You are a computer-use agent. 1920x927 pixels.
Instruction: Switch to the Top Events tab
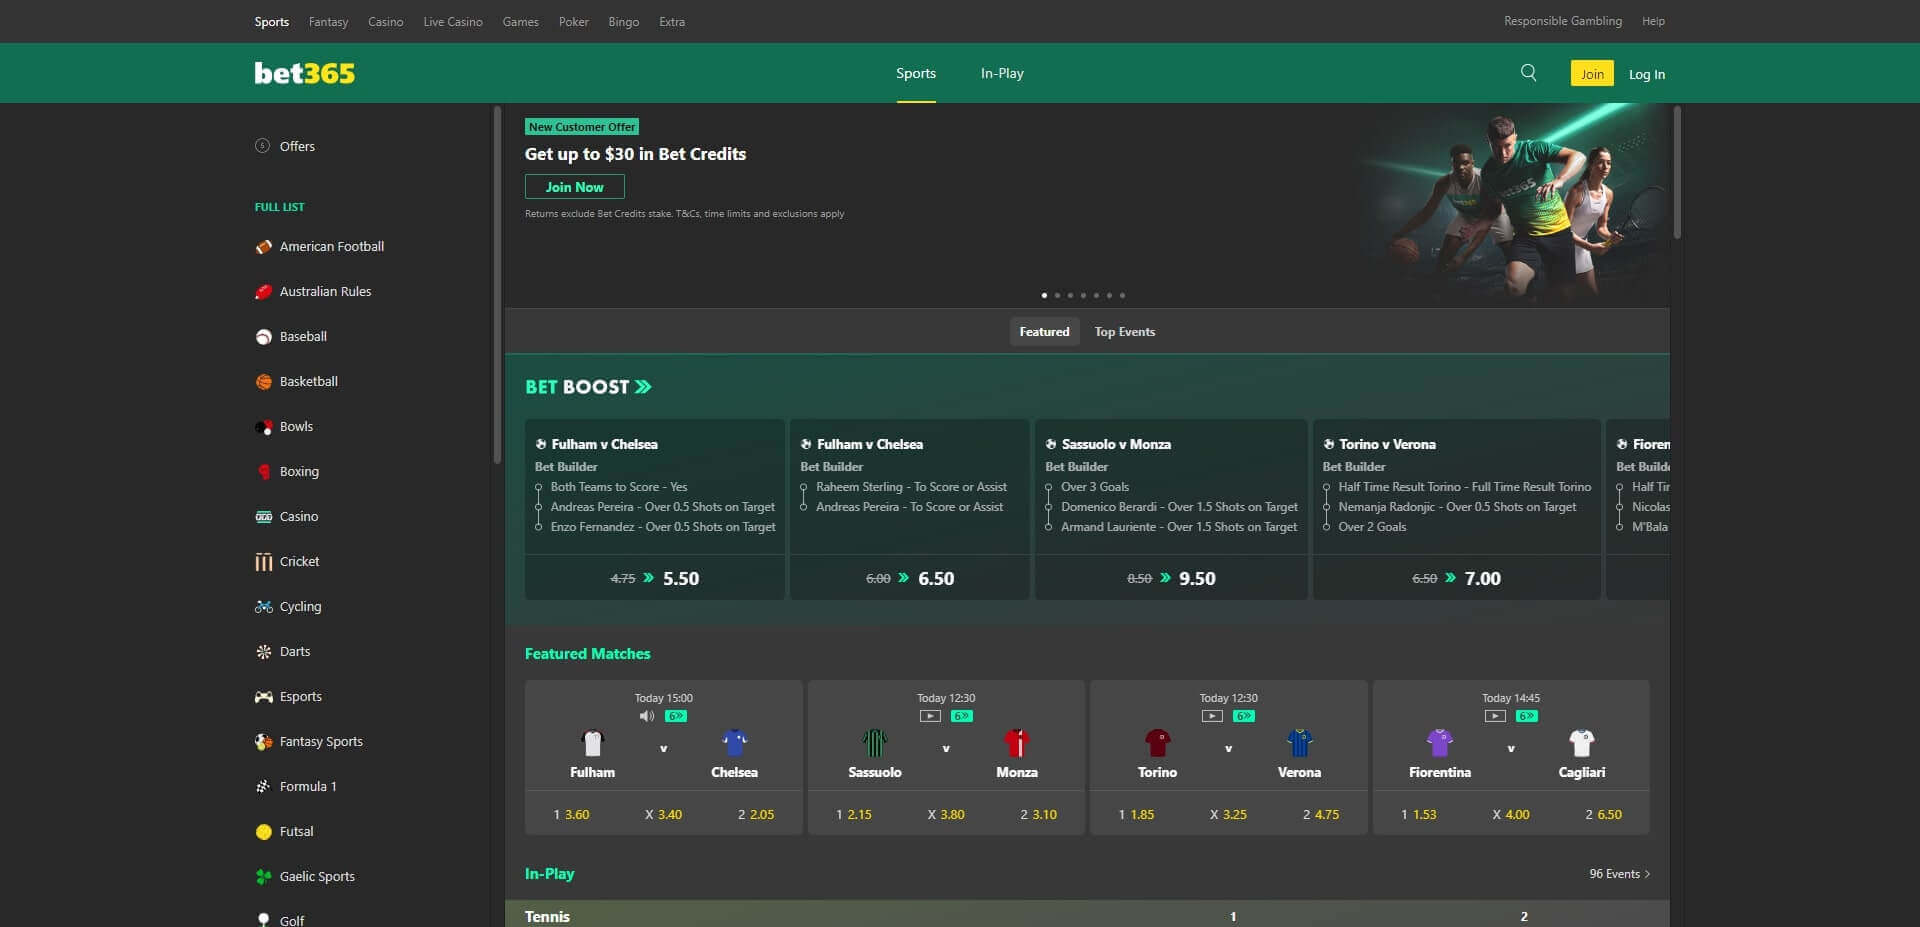coord(1124,331)
